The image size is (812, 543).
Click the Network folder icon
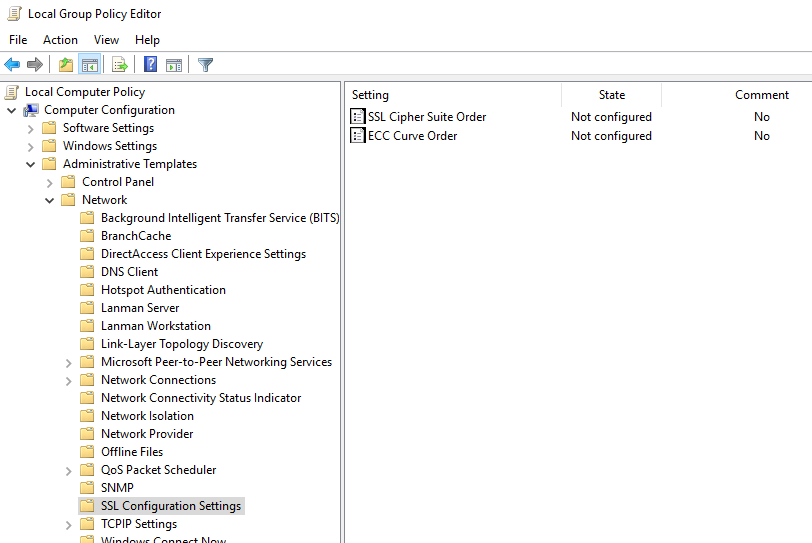[x=68, y=200]
